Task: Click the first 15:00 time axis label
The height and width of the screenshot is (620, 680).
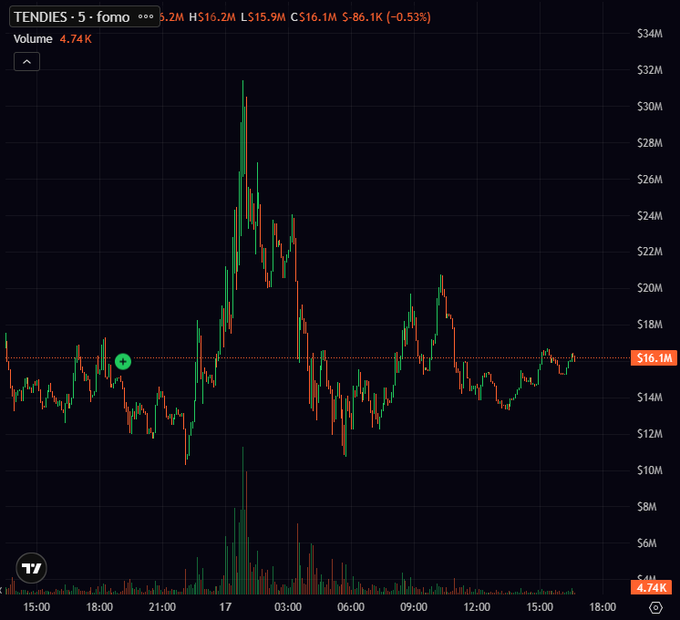Action: (36, 607)
